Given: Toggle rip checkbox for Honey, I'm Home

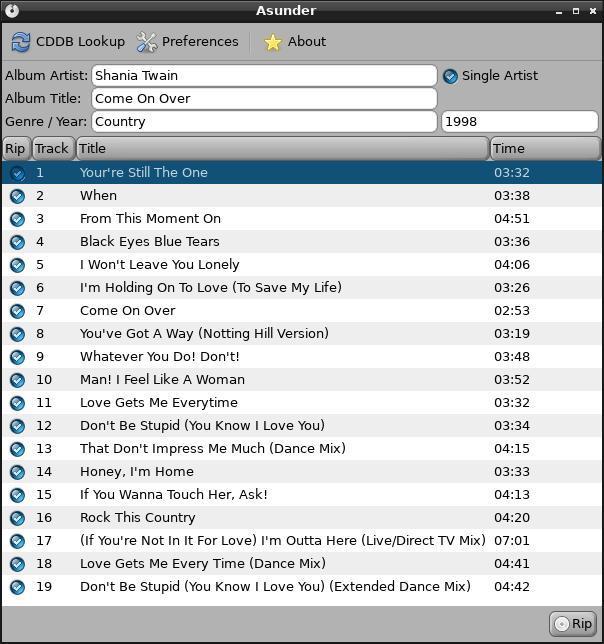Looking at the screenshot, I should point(17,472).
